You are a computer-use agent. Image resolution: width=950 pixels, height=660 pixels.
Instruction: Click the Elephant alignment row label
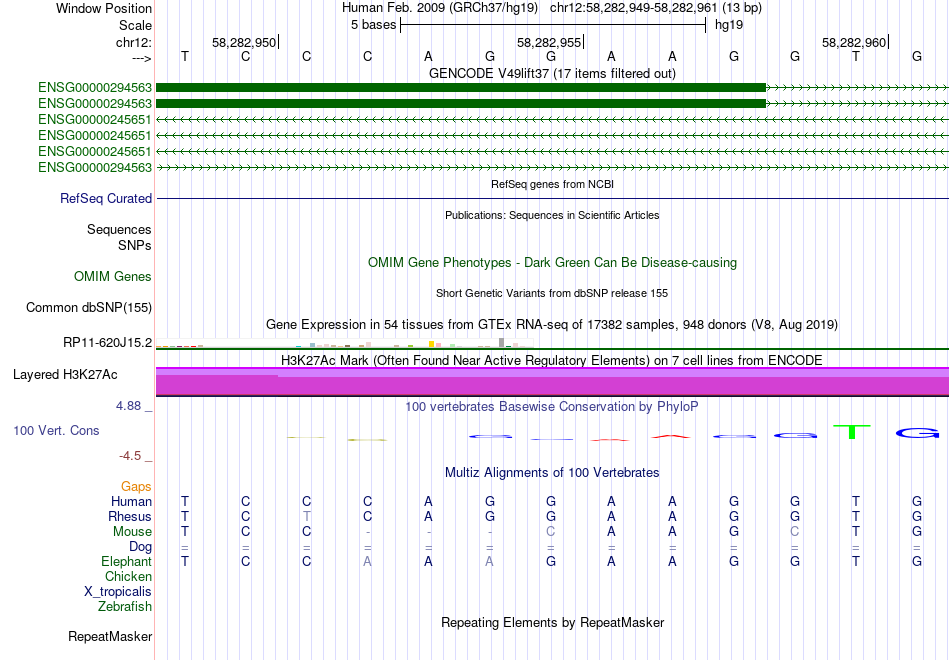tap(126, 561)
